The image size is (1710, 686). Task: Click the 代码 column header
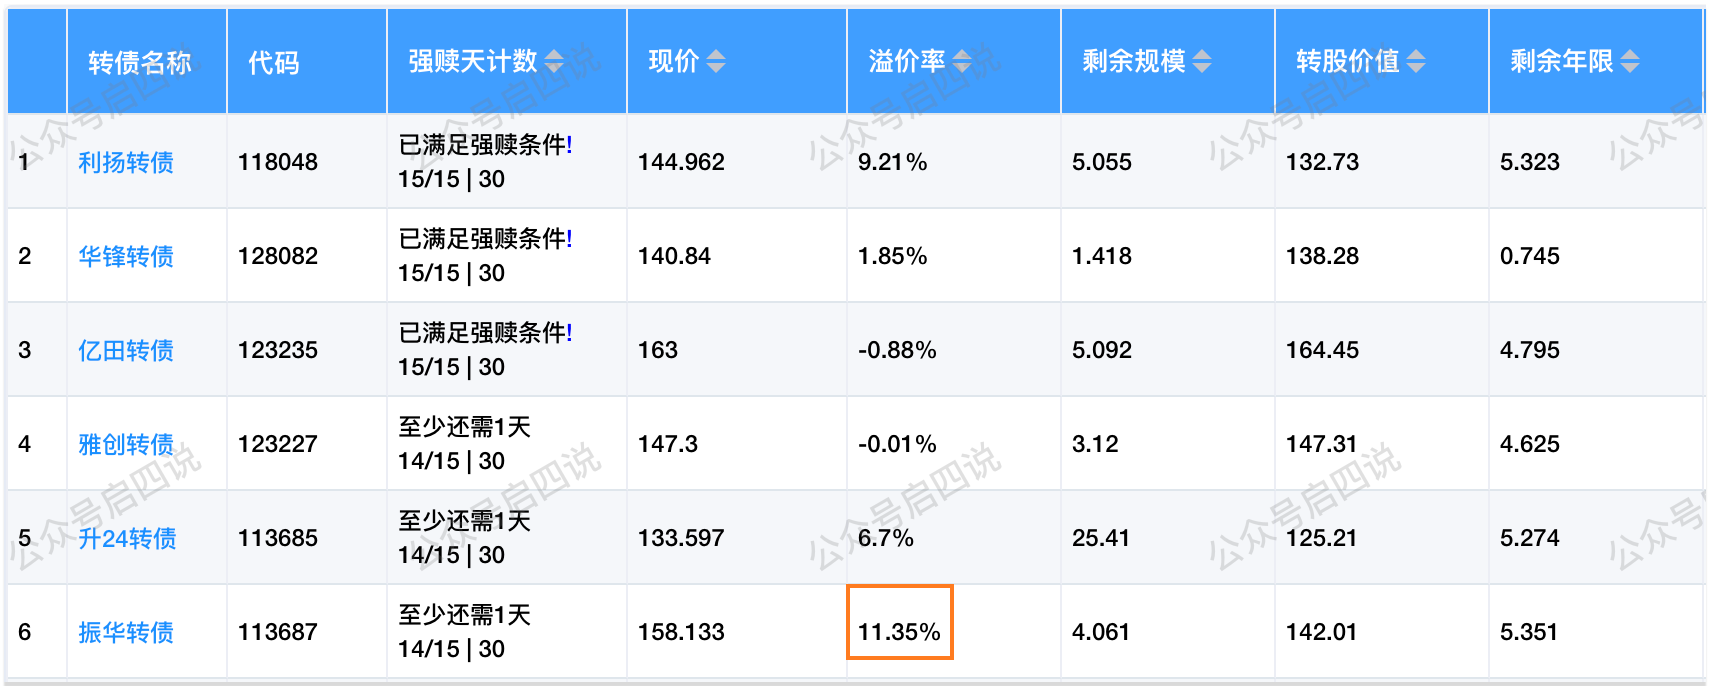pyautogui.click(x=274, y=63)
